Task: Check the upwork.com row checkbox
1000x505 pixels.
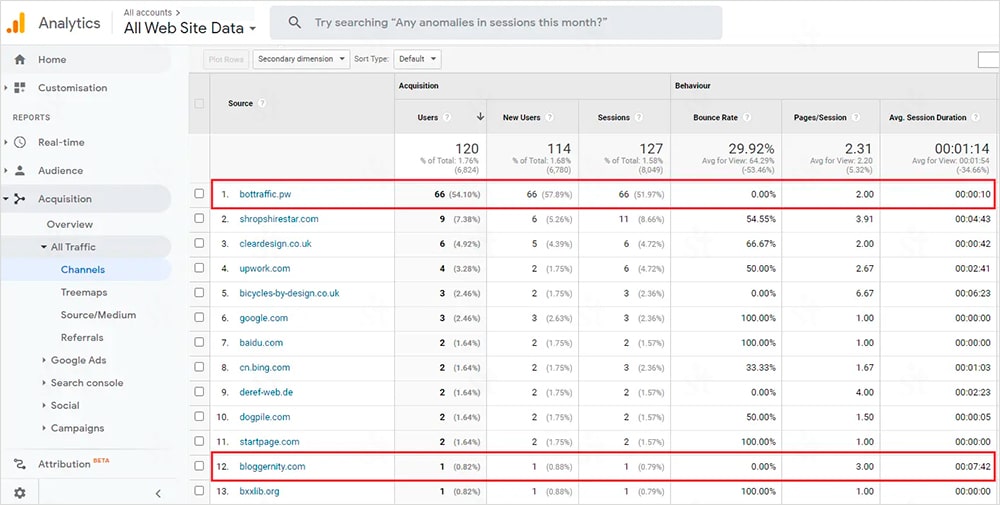Action: (x=199, y=268)
